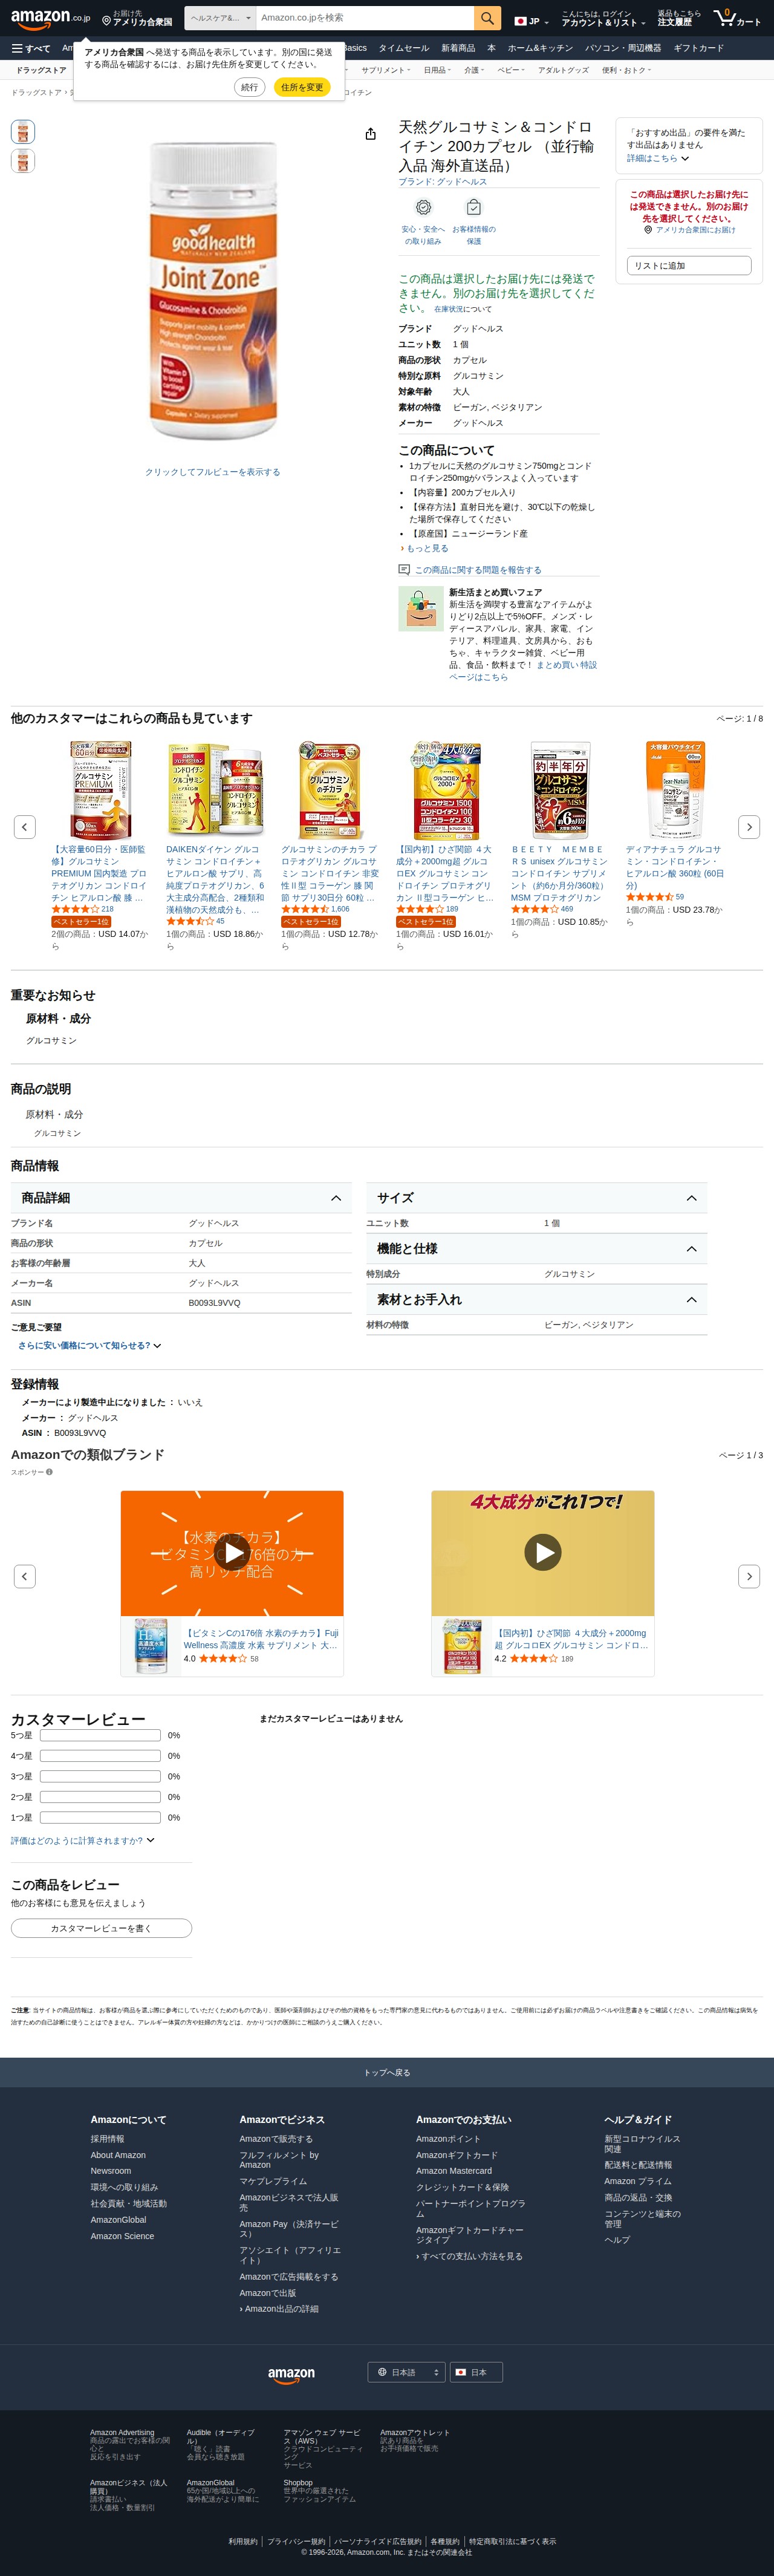Click the リストに追加 button
Screen dimensions: 774x2576
(x=689, y=266)
